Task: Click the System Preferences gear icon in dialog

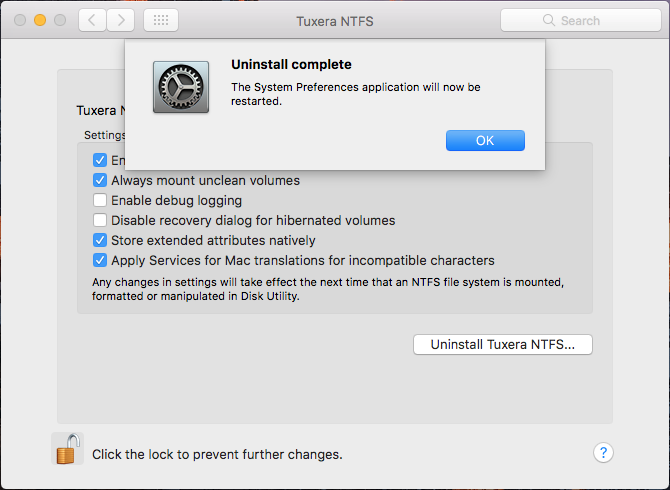Action: click(181, 86)
